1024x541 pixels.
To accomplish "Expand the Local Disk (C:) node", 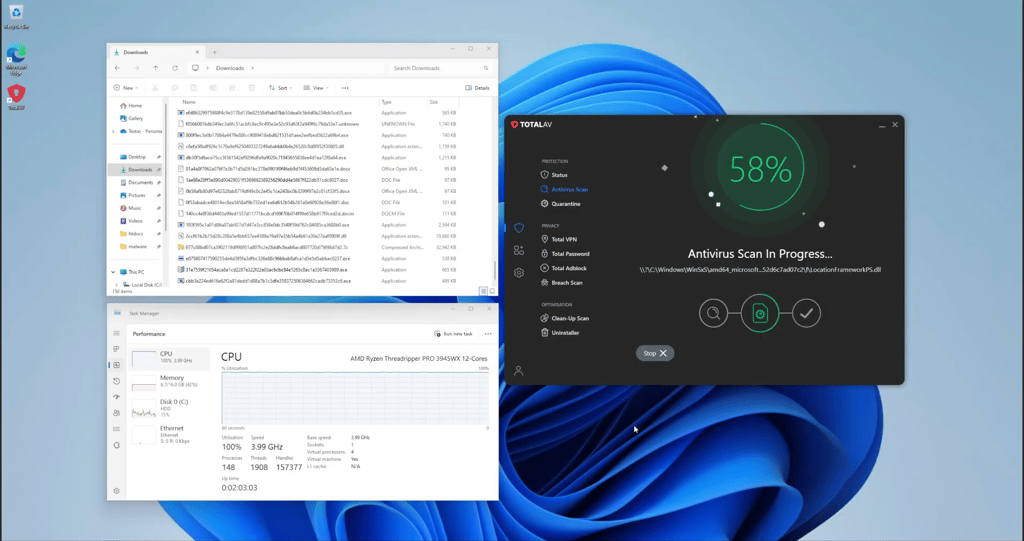I will 117,285.
